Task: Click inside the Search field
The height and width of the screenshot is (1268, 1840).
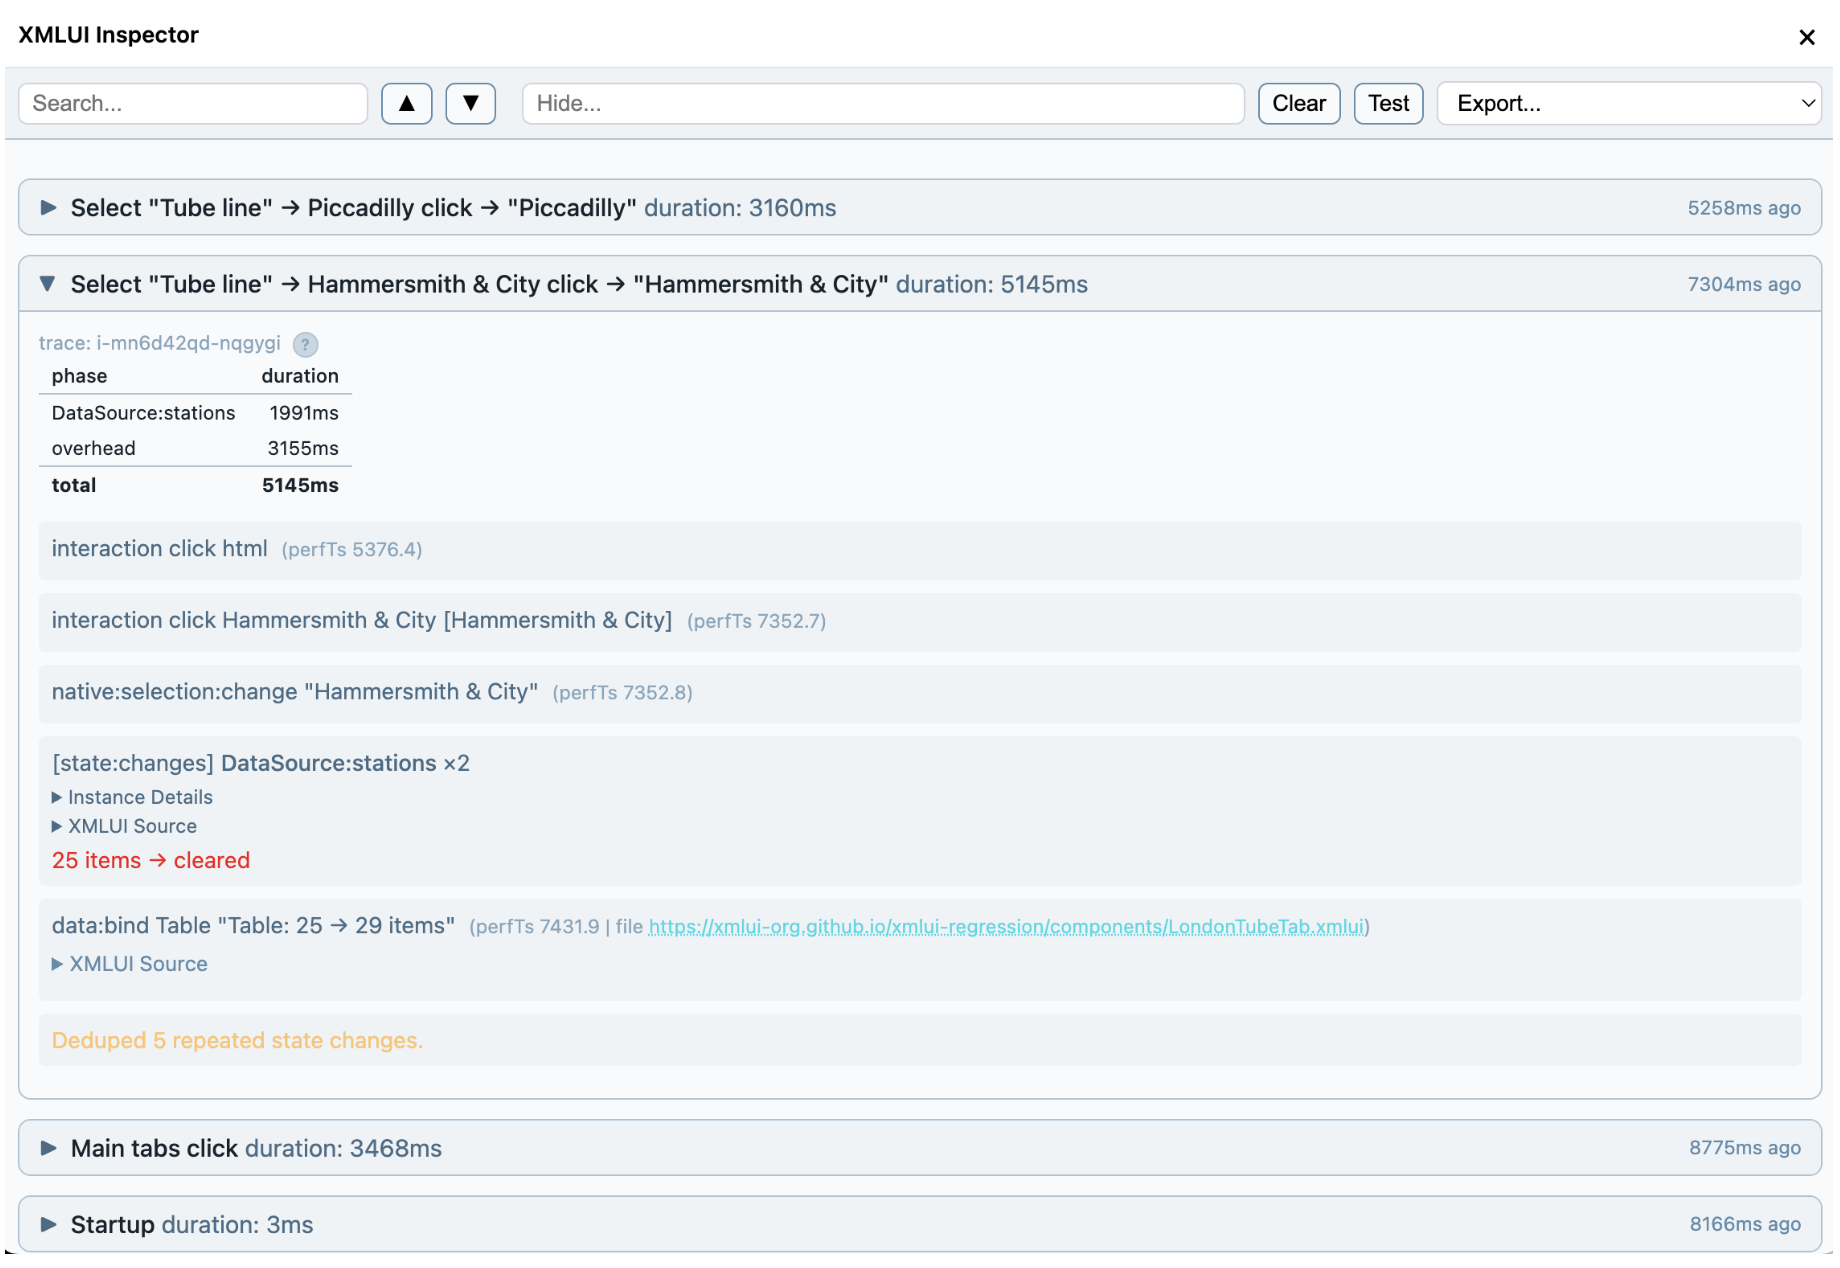Action: (x=192, y=103)
